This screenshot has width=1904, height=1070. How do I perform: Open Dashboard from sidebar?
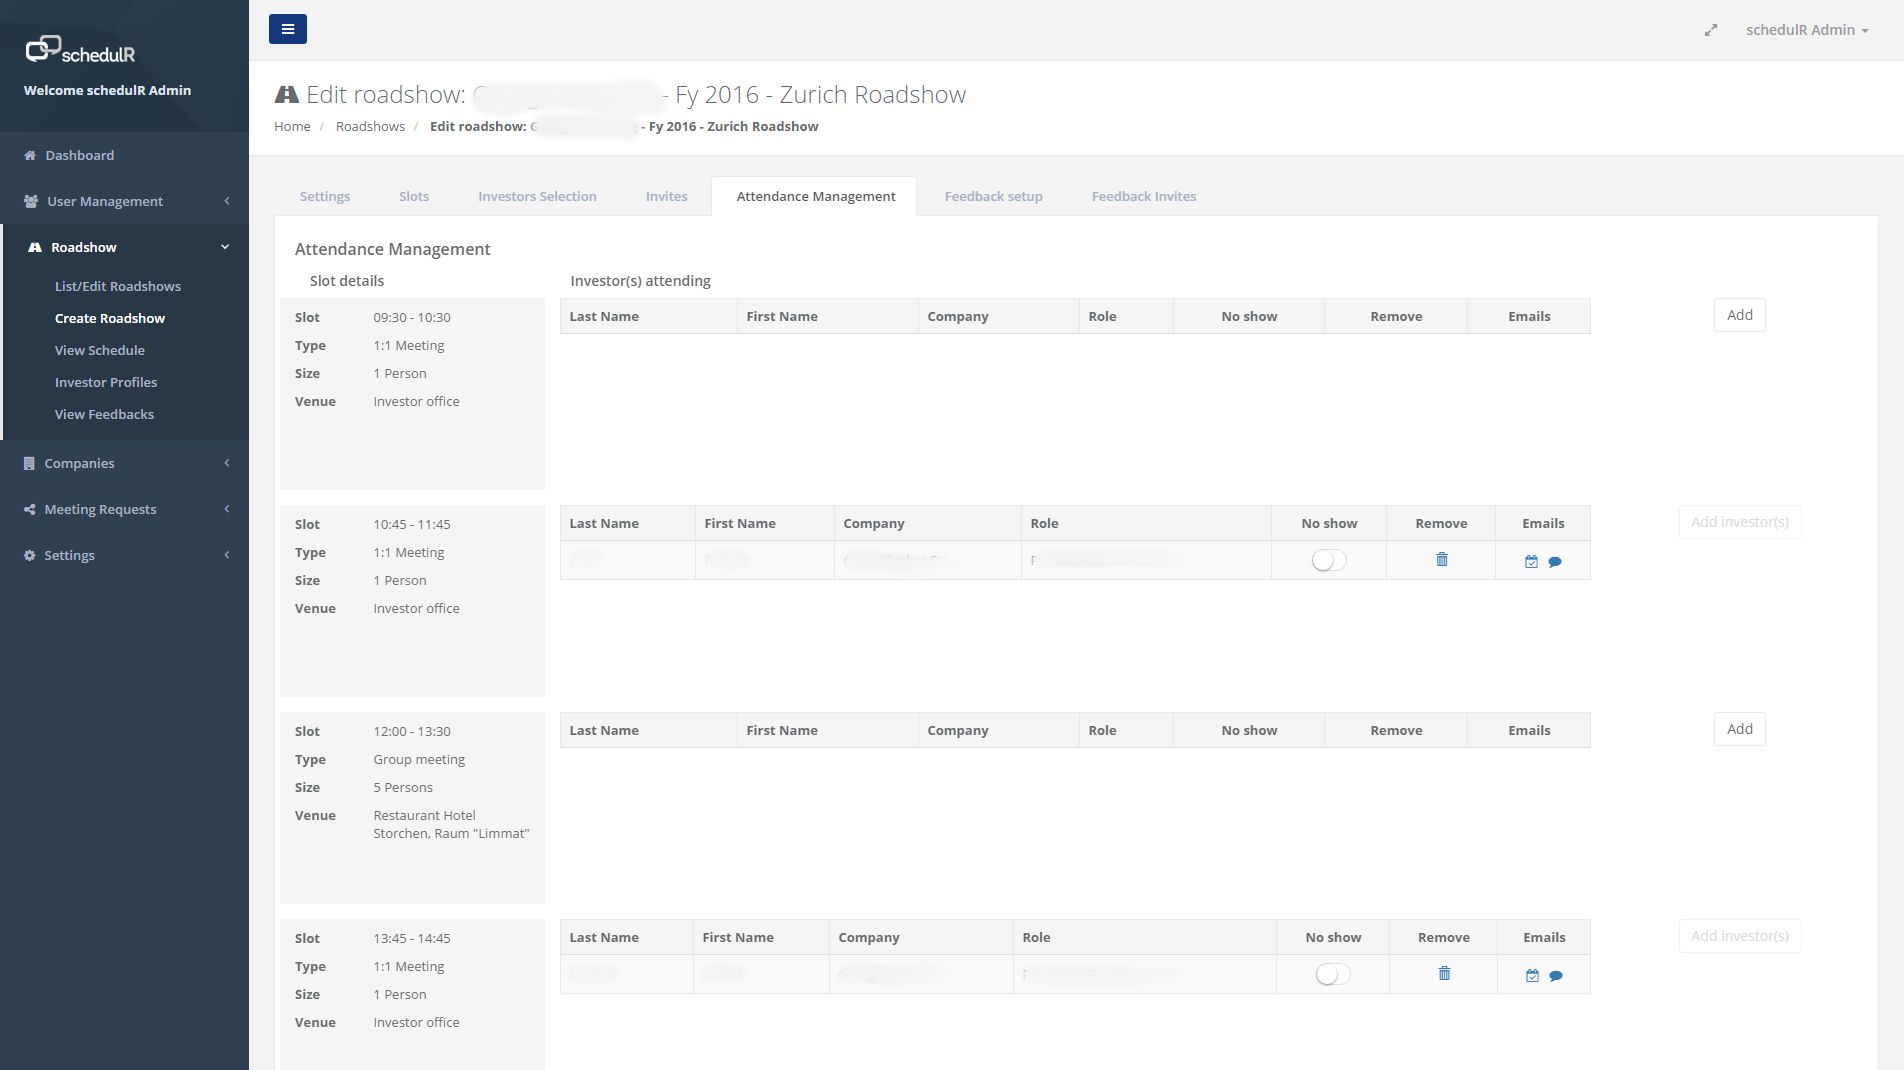tap(79, 155)
